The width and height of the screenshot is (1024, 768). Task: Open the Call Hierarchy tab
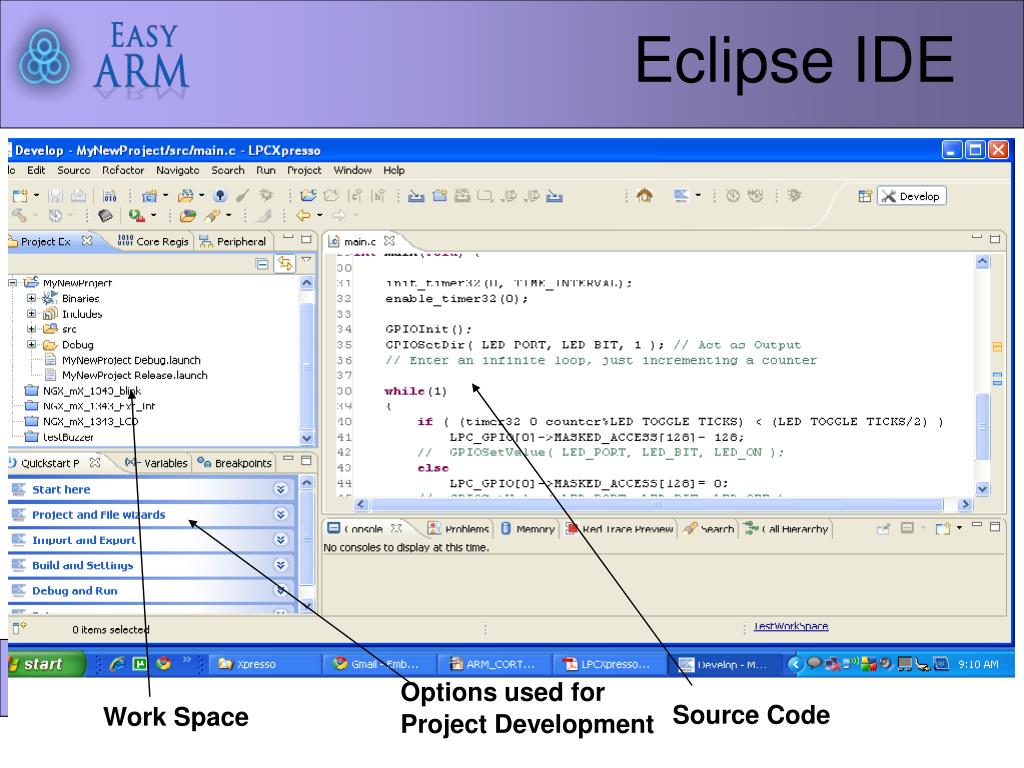[x=787, y=528]
